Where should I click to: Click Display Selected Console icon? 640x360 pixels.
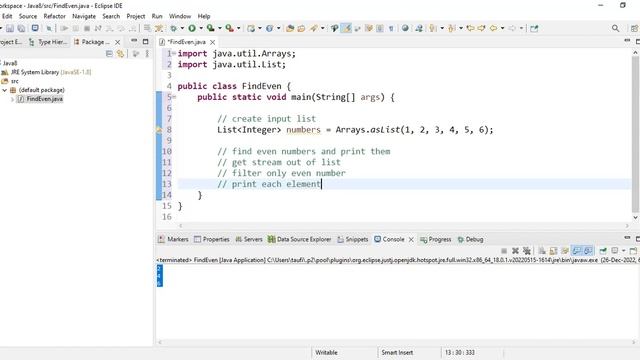pyautogui.click(x=614, y=251)
